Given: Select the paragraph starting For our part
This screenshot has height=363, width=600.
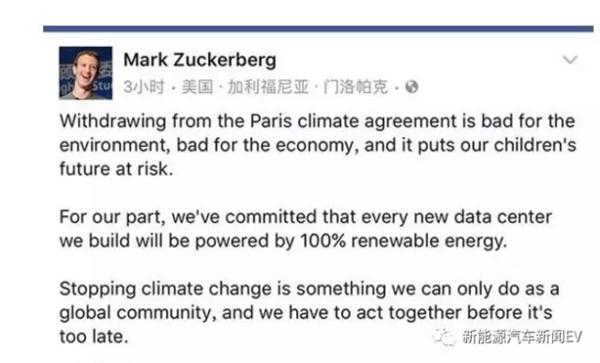Looking at the screenshot, I should [x=305, y=229].
